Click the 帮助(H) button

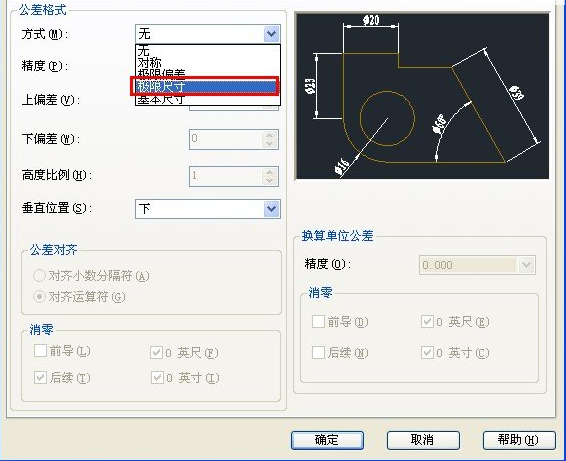coord(519,440)
